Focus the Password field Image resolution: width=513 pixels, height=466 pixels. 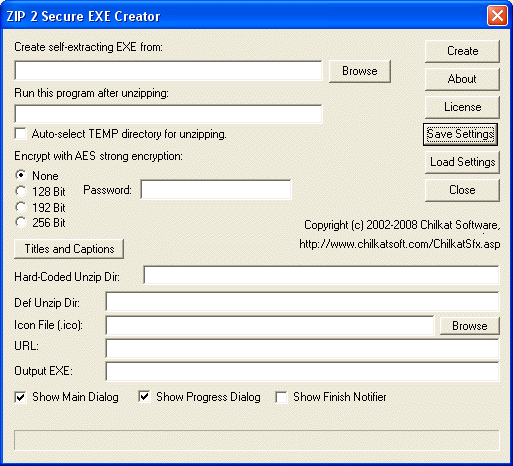(x=216, y=190)
